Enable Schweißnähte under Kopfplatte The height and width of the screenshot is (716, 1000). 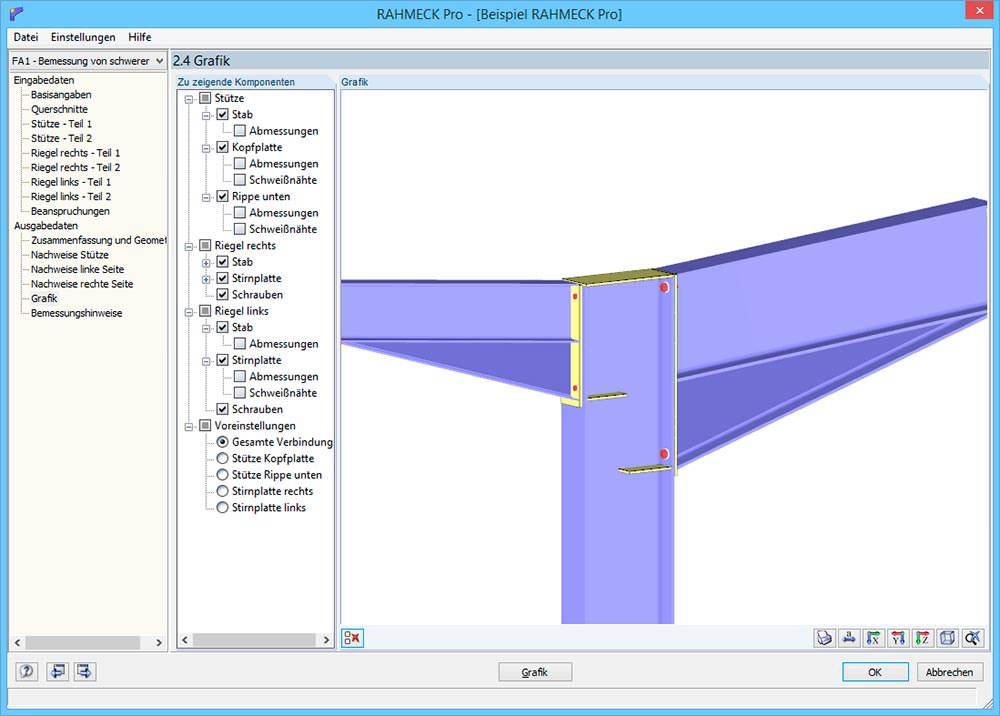click(239, 180)
